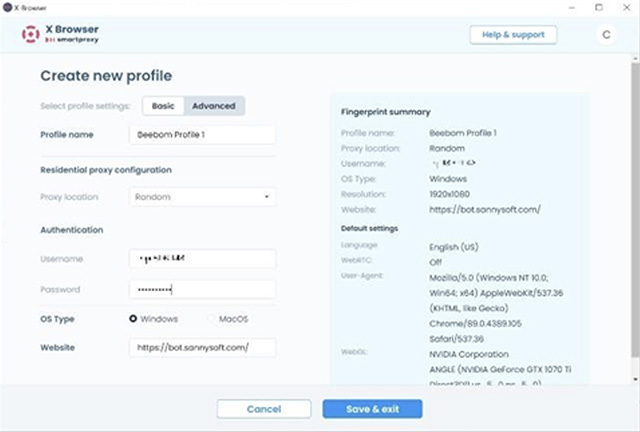Viewport: 640px width, 432px height.
Task: Focus the Username input field
Action: pyautogui.click(x=202, y=258)
